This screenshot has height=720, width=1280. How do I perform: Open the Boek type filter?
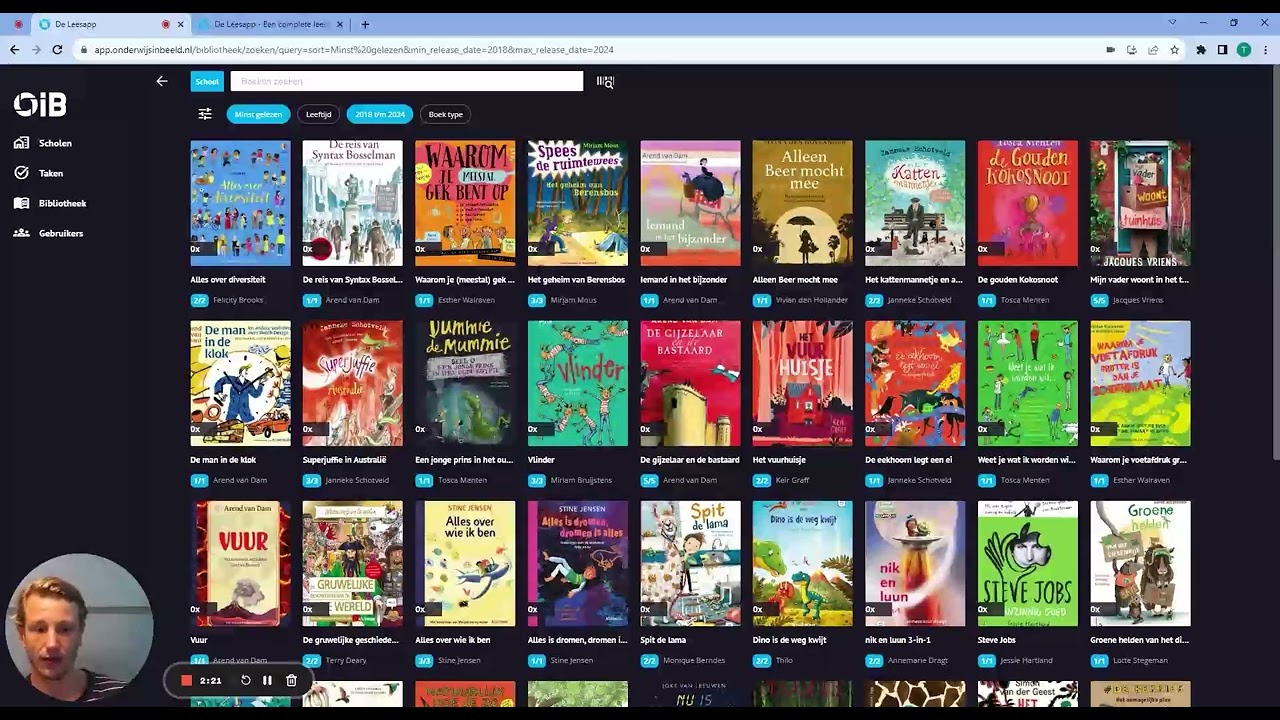pos(446,114)
